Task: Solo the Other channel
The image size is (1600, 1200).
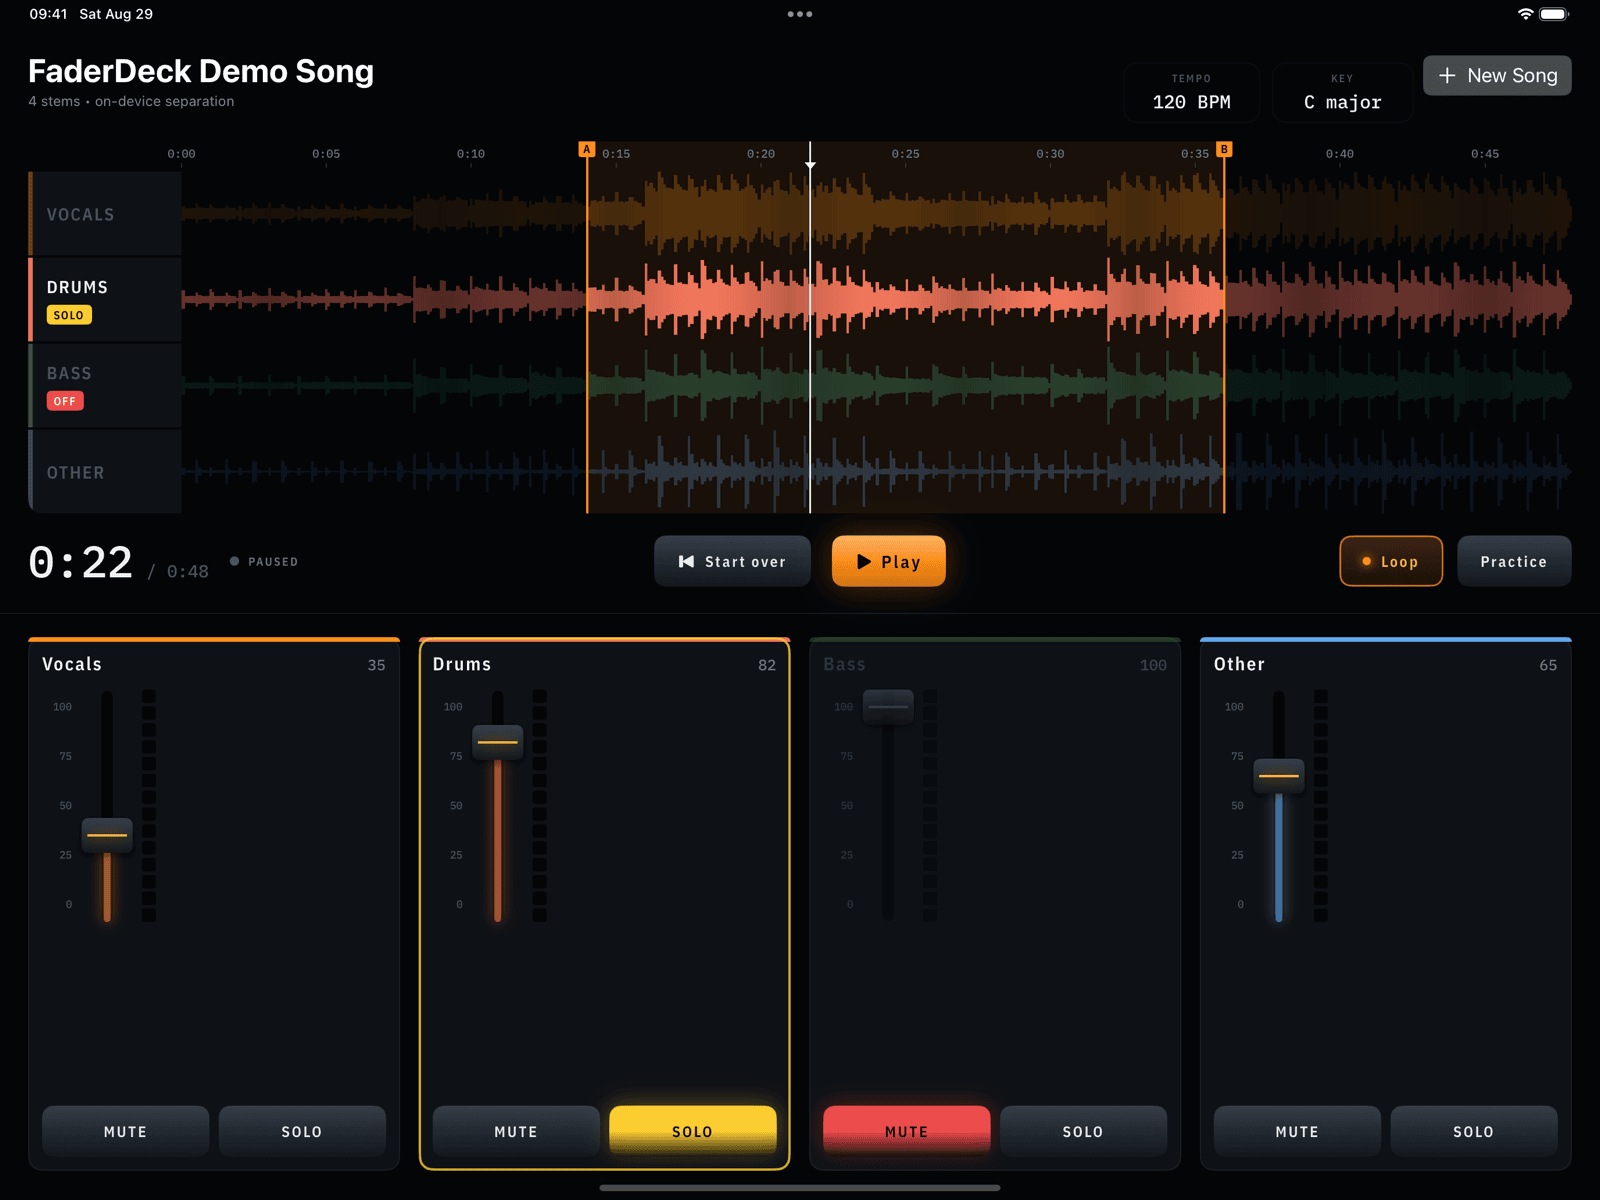Action: (1473, 1131)
